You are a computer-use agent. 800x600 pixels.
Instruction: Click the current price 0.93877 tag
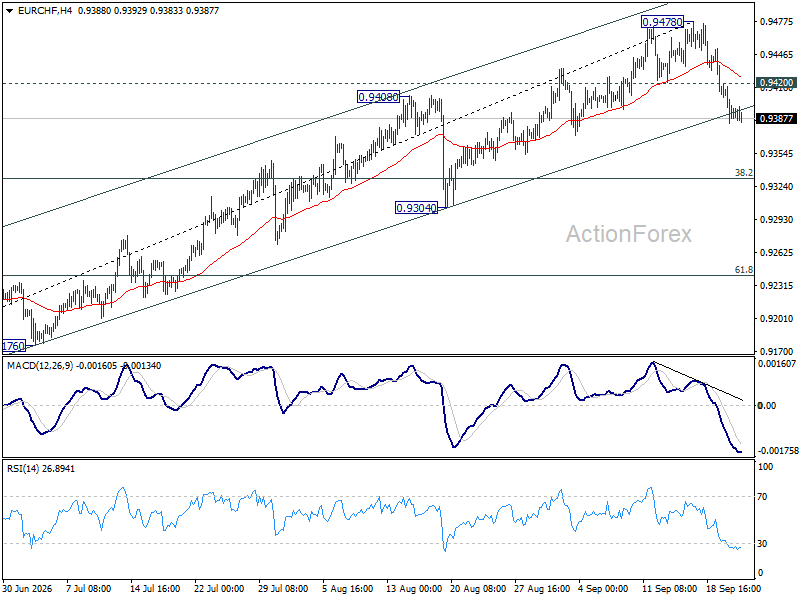(x=776, y=118)
